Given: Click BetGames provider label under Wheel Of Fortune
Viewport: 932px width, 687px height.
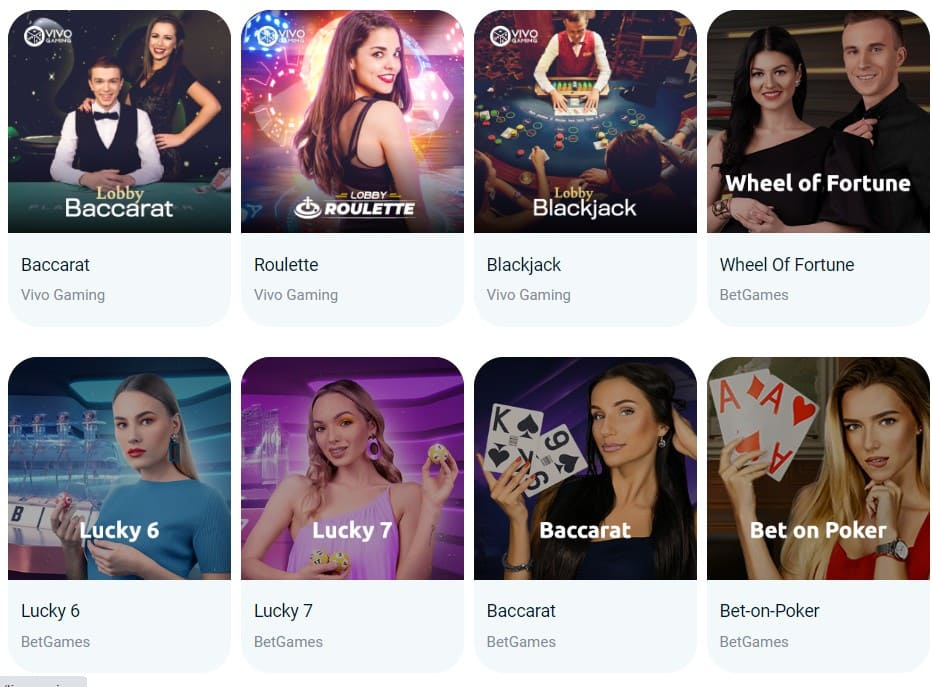Looking at the screenshot, I should pos(754,295).
